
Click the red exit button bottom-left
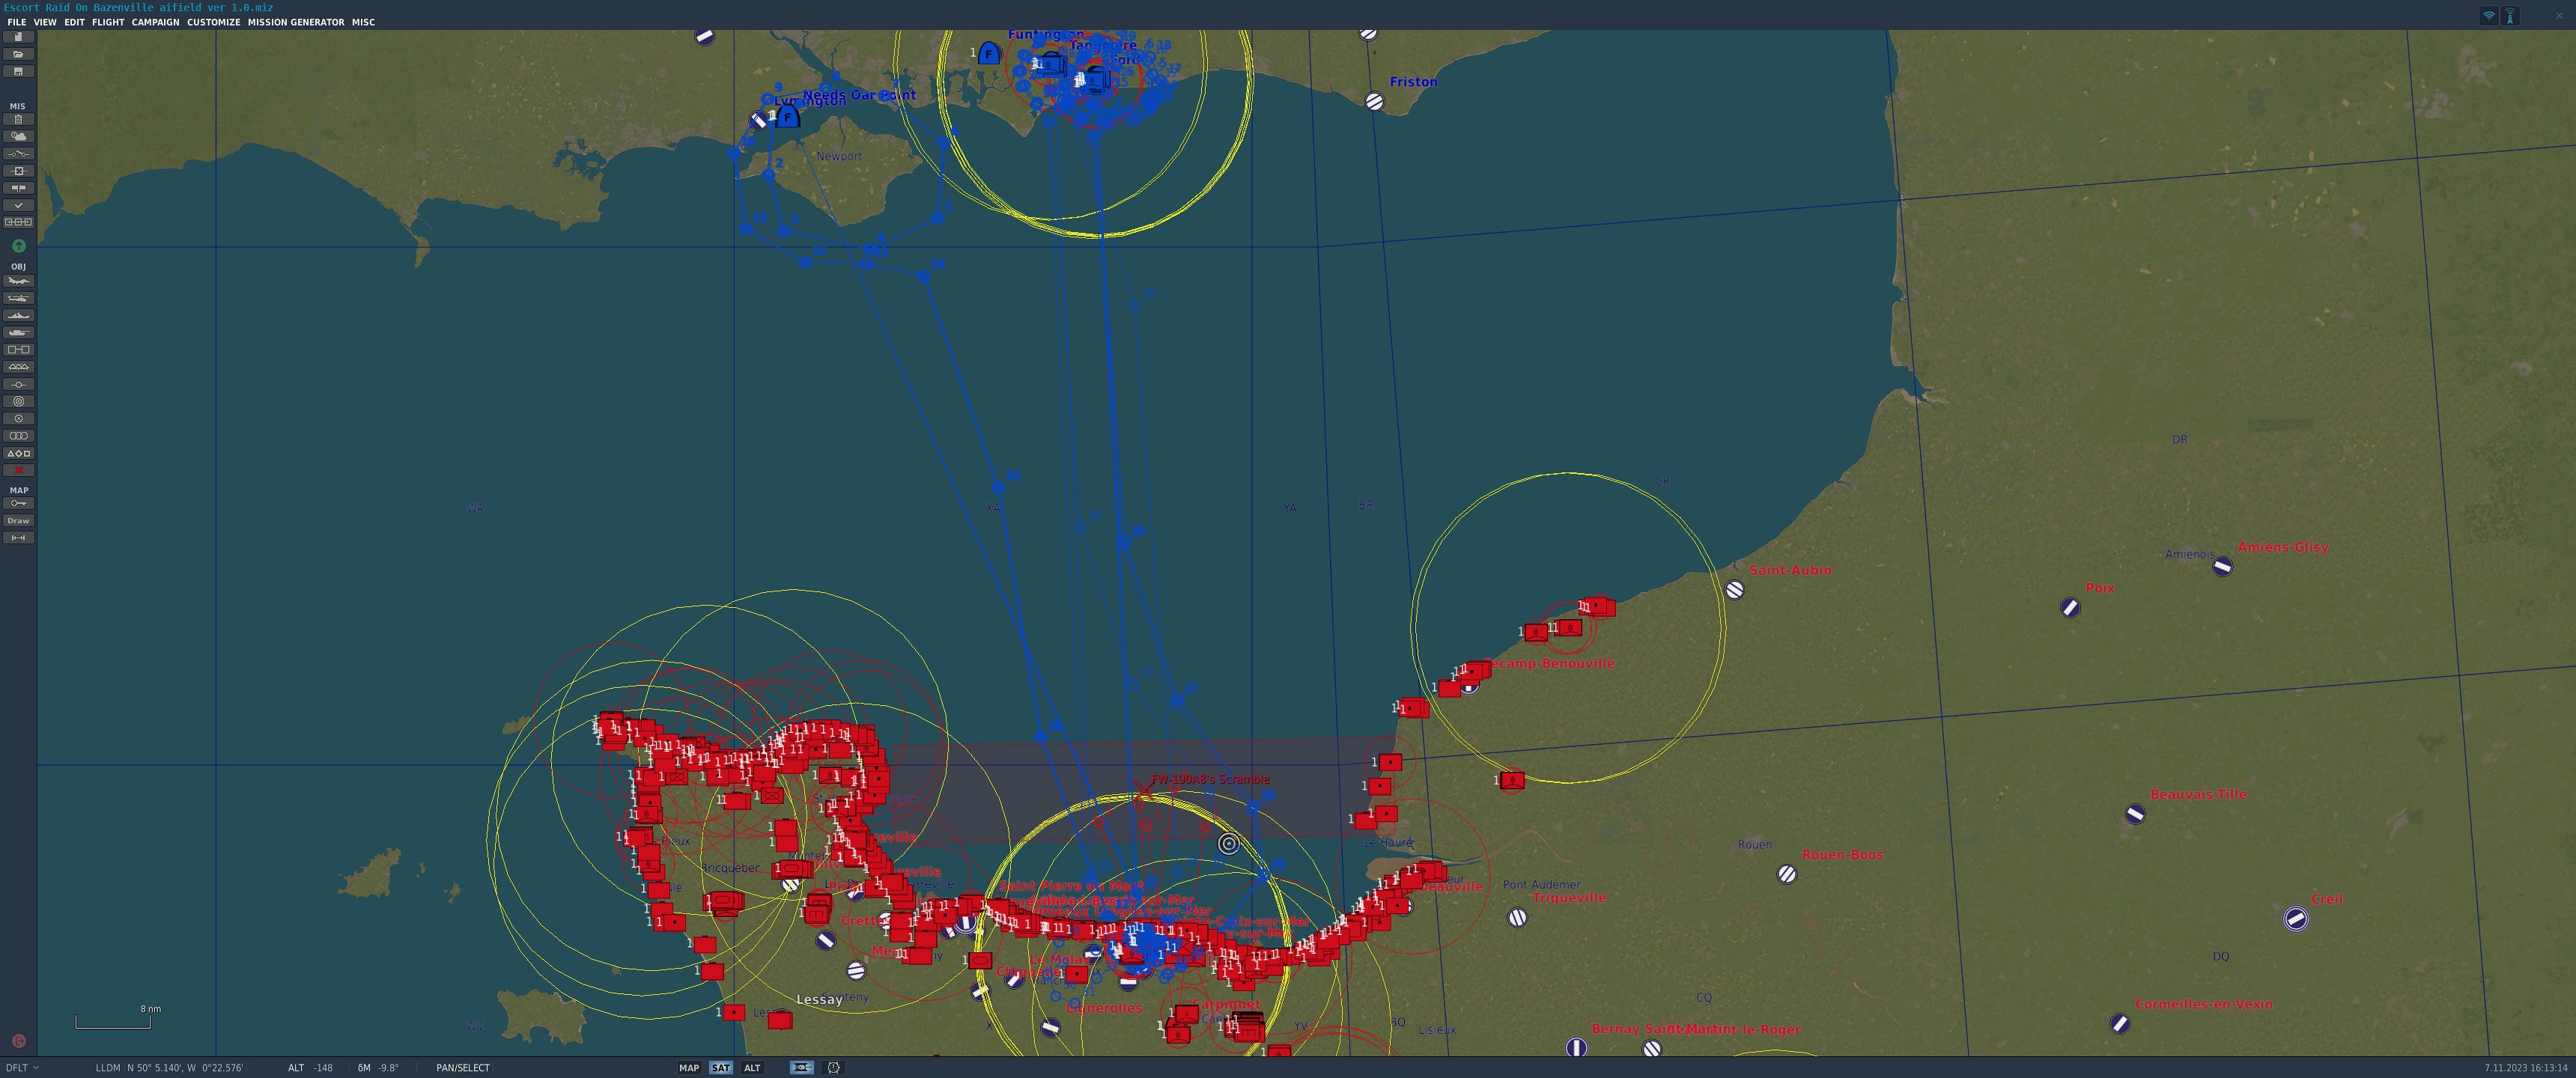pos(18,1041)
